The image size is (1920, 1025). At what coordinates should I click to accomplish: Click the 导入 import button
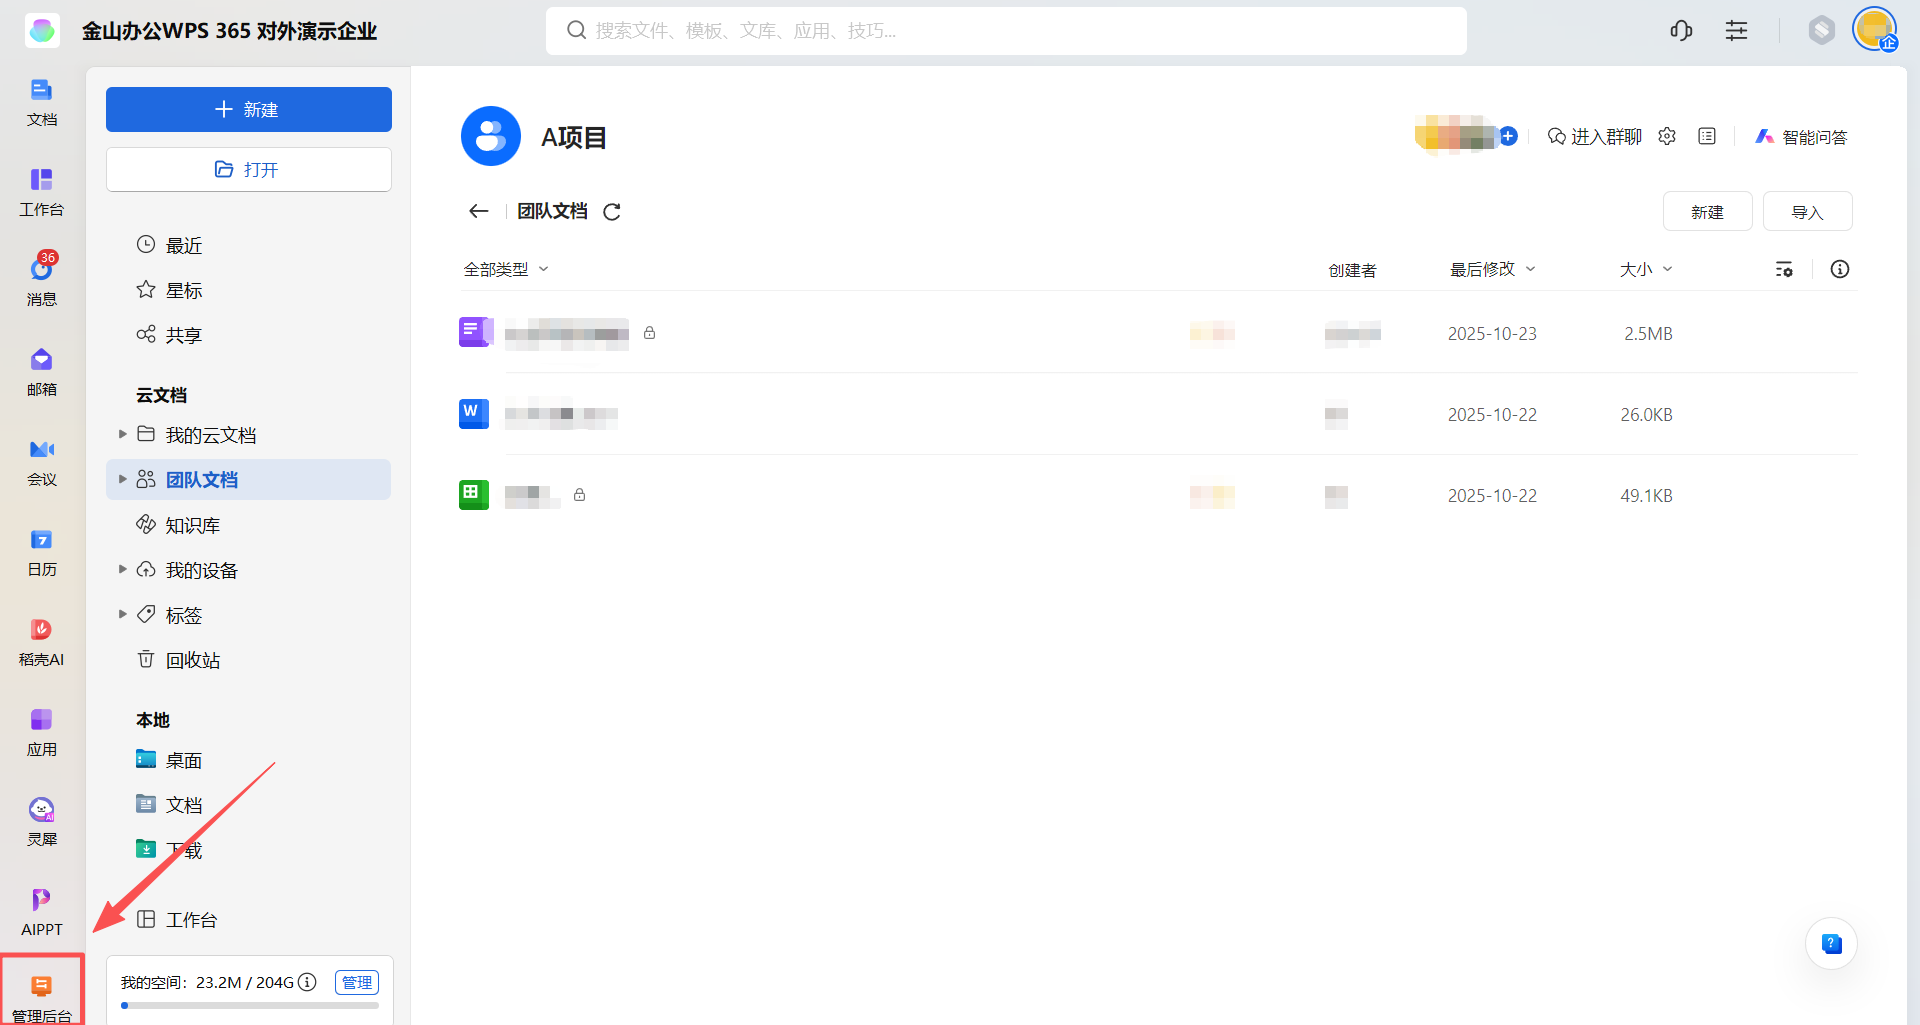tap(1807, 212)
